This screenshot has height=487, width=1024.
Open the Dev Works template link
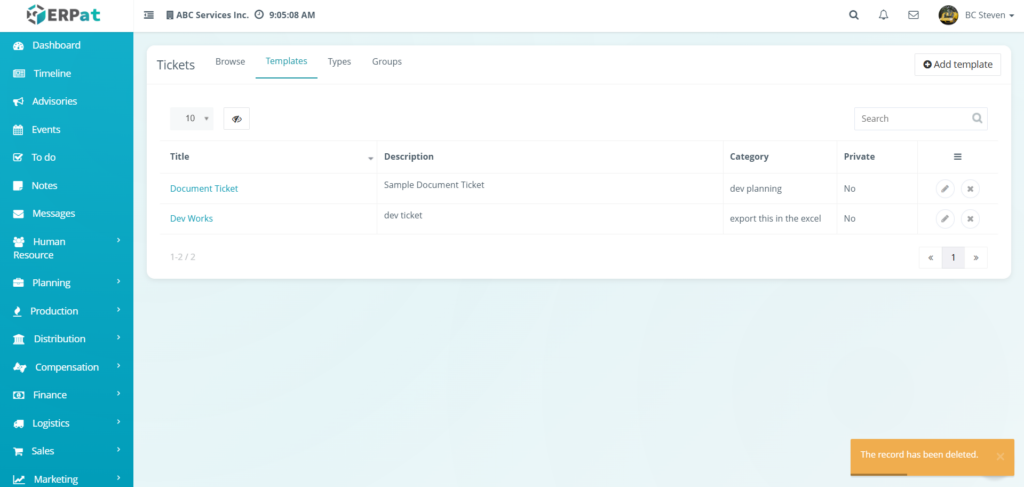[x=191, y=218]
